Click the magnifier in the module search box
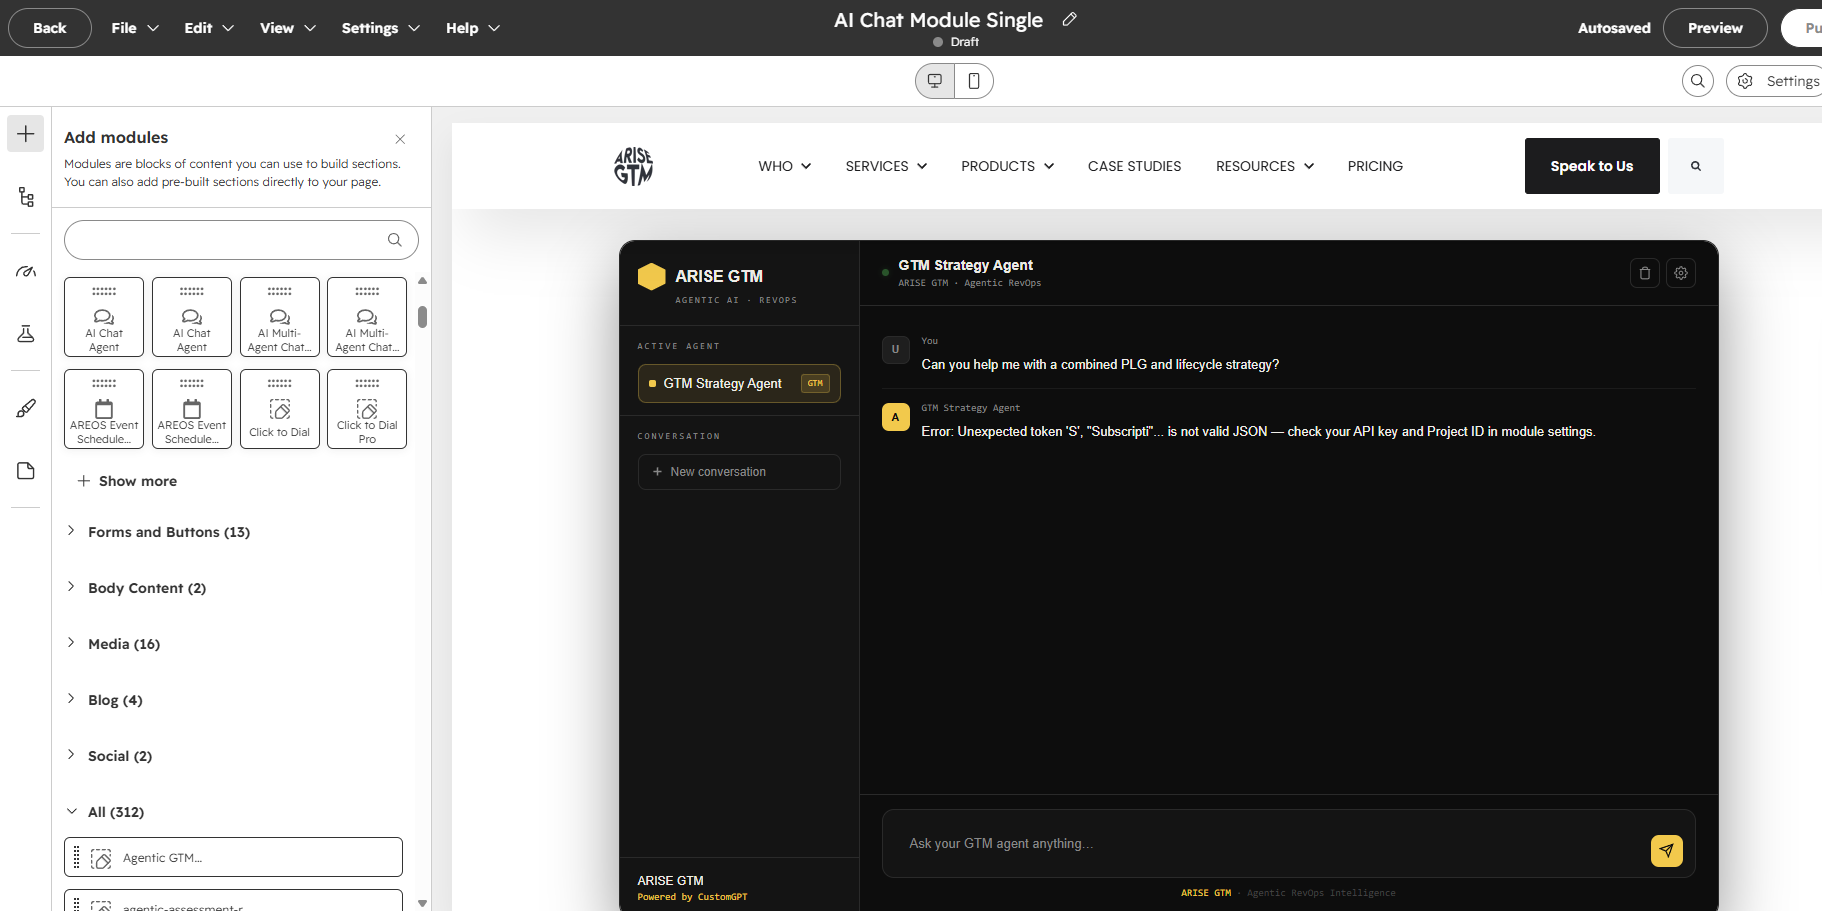The image size is (1822, 911). [395, 240]
